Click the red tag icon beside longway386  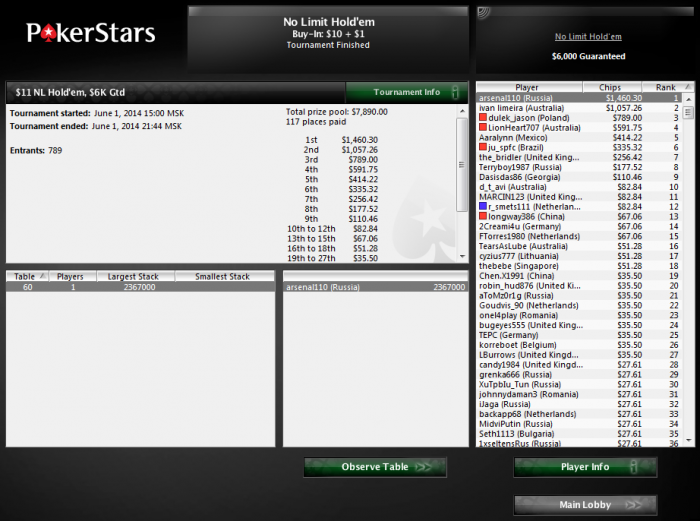pos(483,216)
